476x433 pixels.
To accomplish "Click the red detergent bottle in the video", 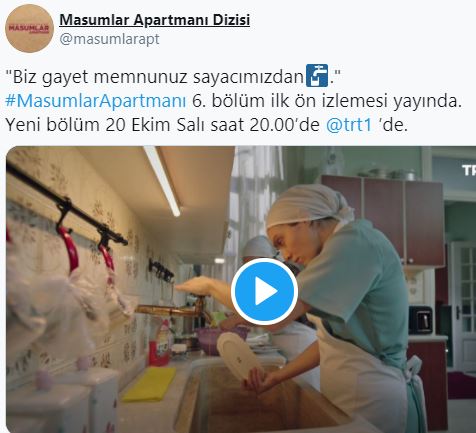I will click(x=160, y=343).
